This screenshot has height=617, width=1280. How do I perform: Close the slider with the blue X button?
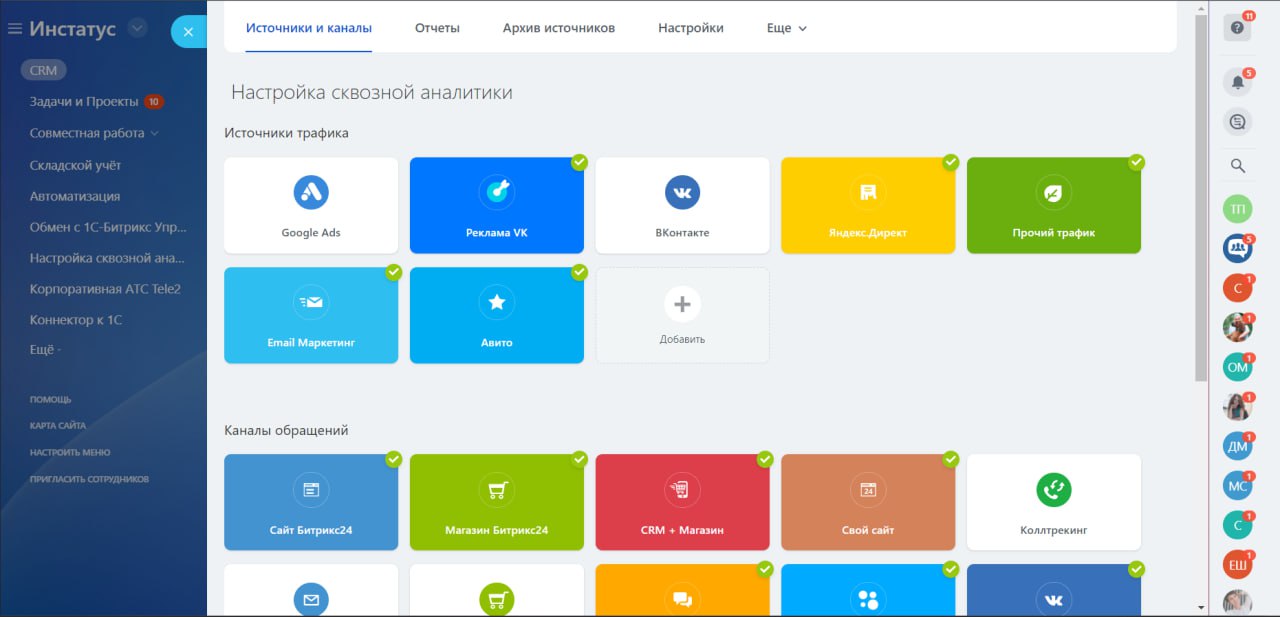click(x=188, y=32)
